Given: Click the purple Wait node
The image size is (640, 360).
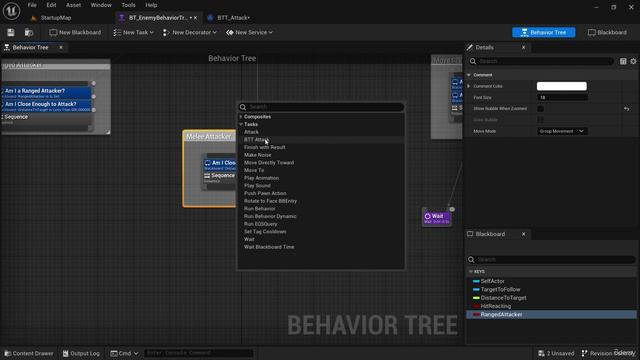Looking at the screenshot, I should 436,218.
